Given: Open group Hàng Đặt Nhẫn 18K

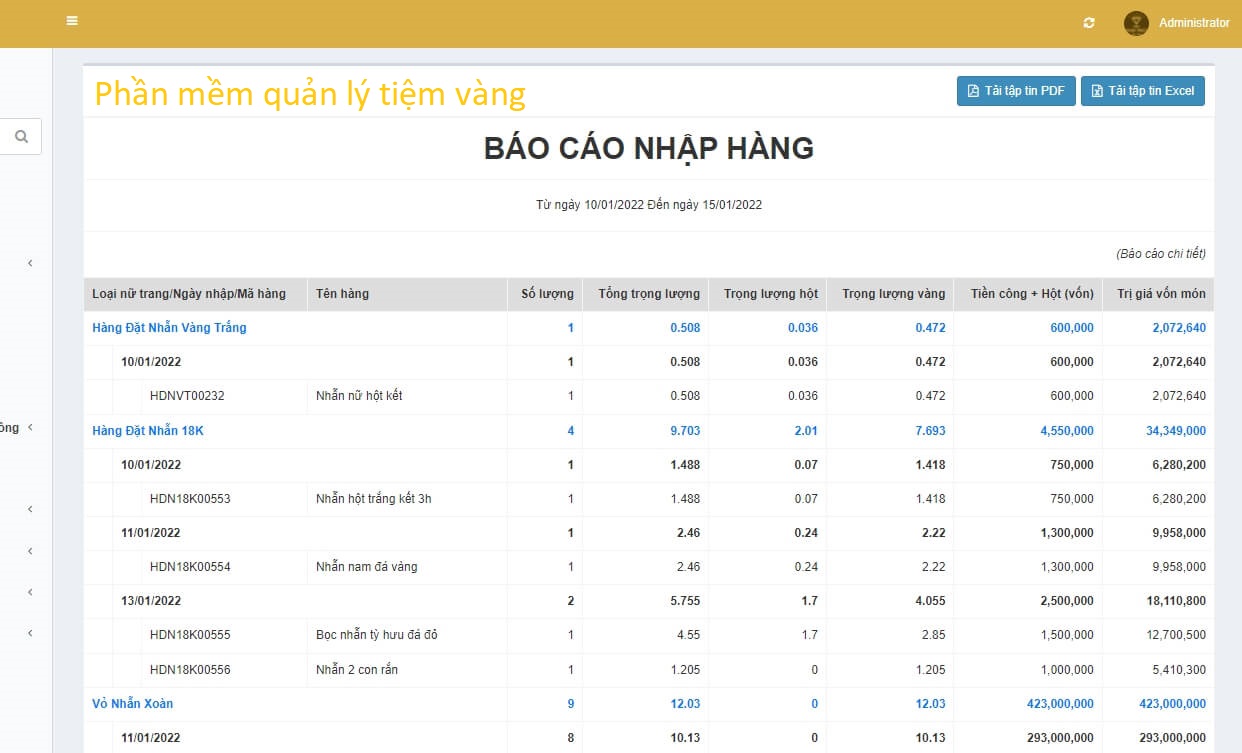Looking at the screenshot, I should [148, 431].
